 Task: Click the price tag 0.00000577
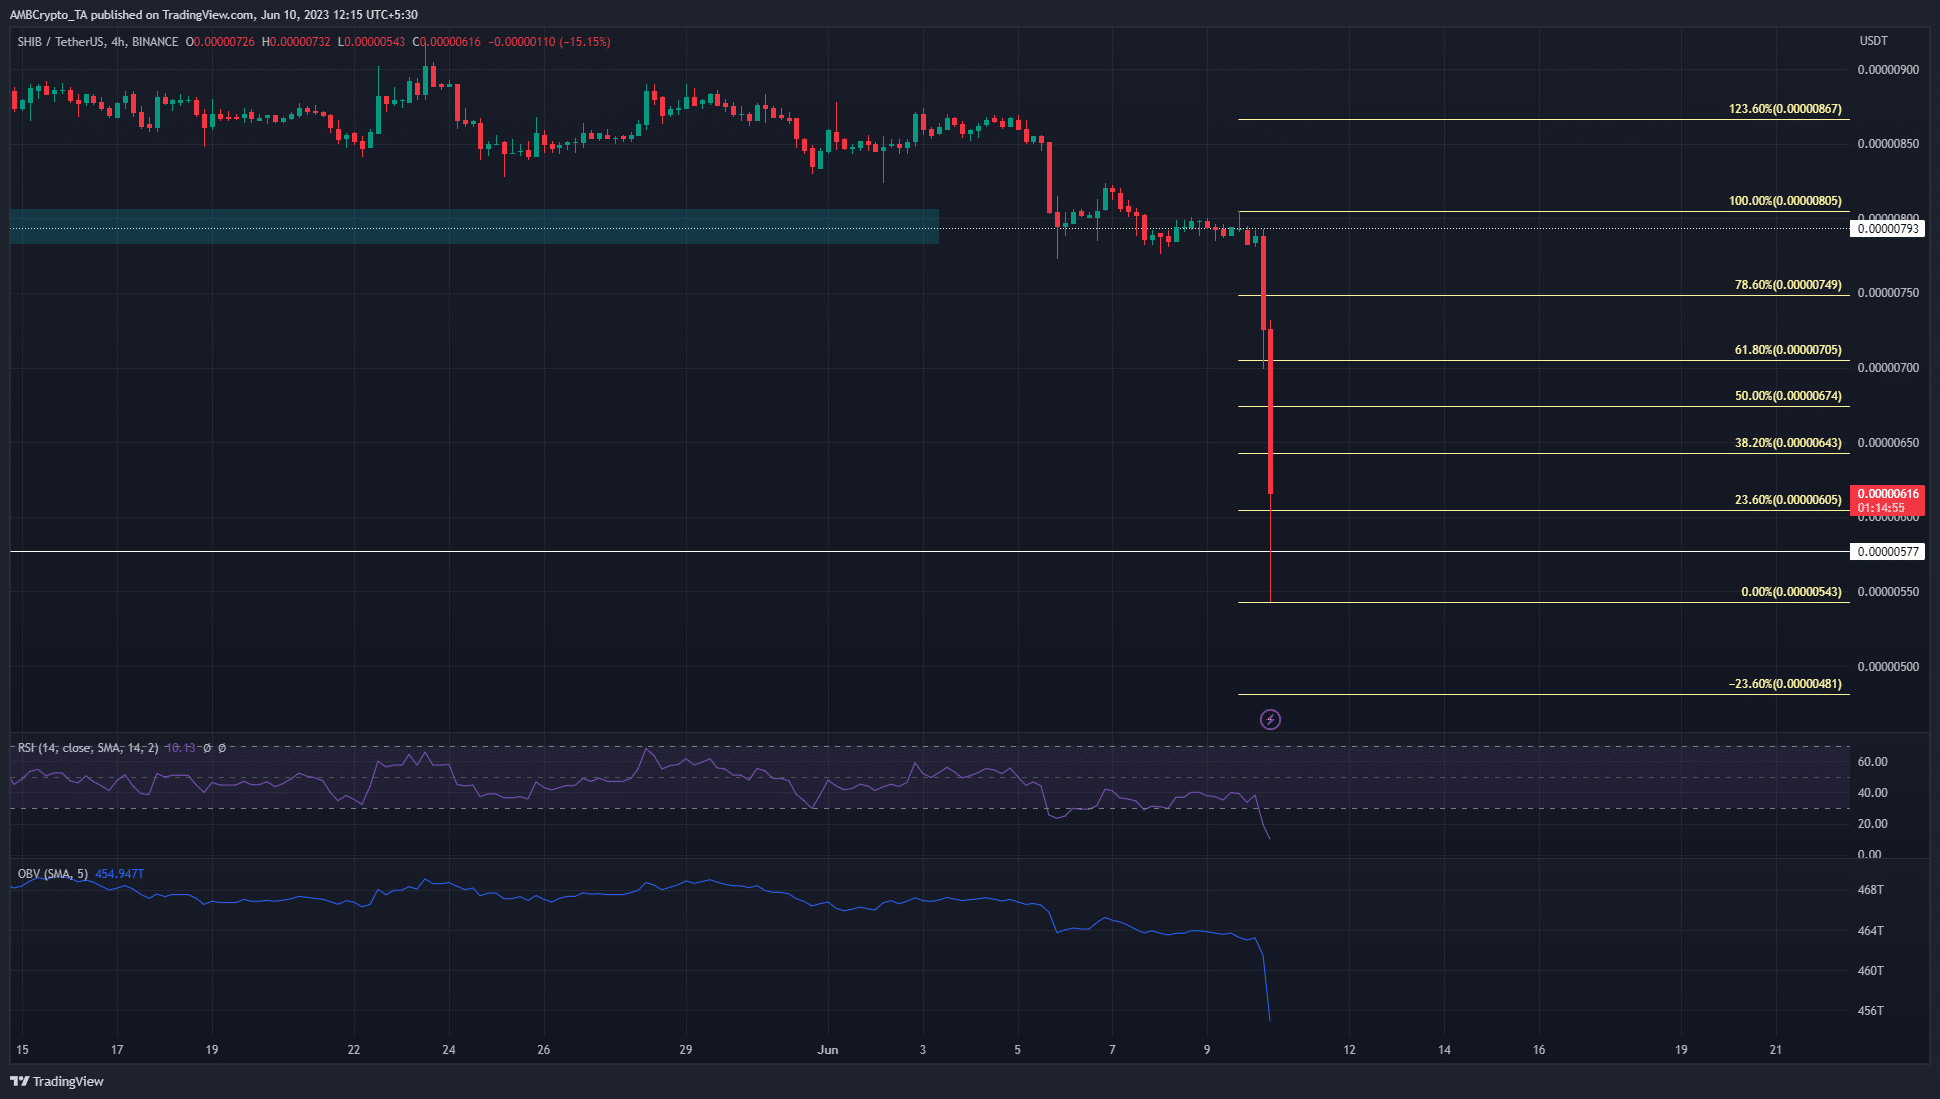click(1887, 552)
